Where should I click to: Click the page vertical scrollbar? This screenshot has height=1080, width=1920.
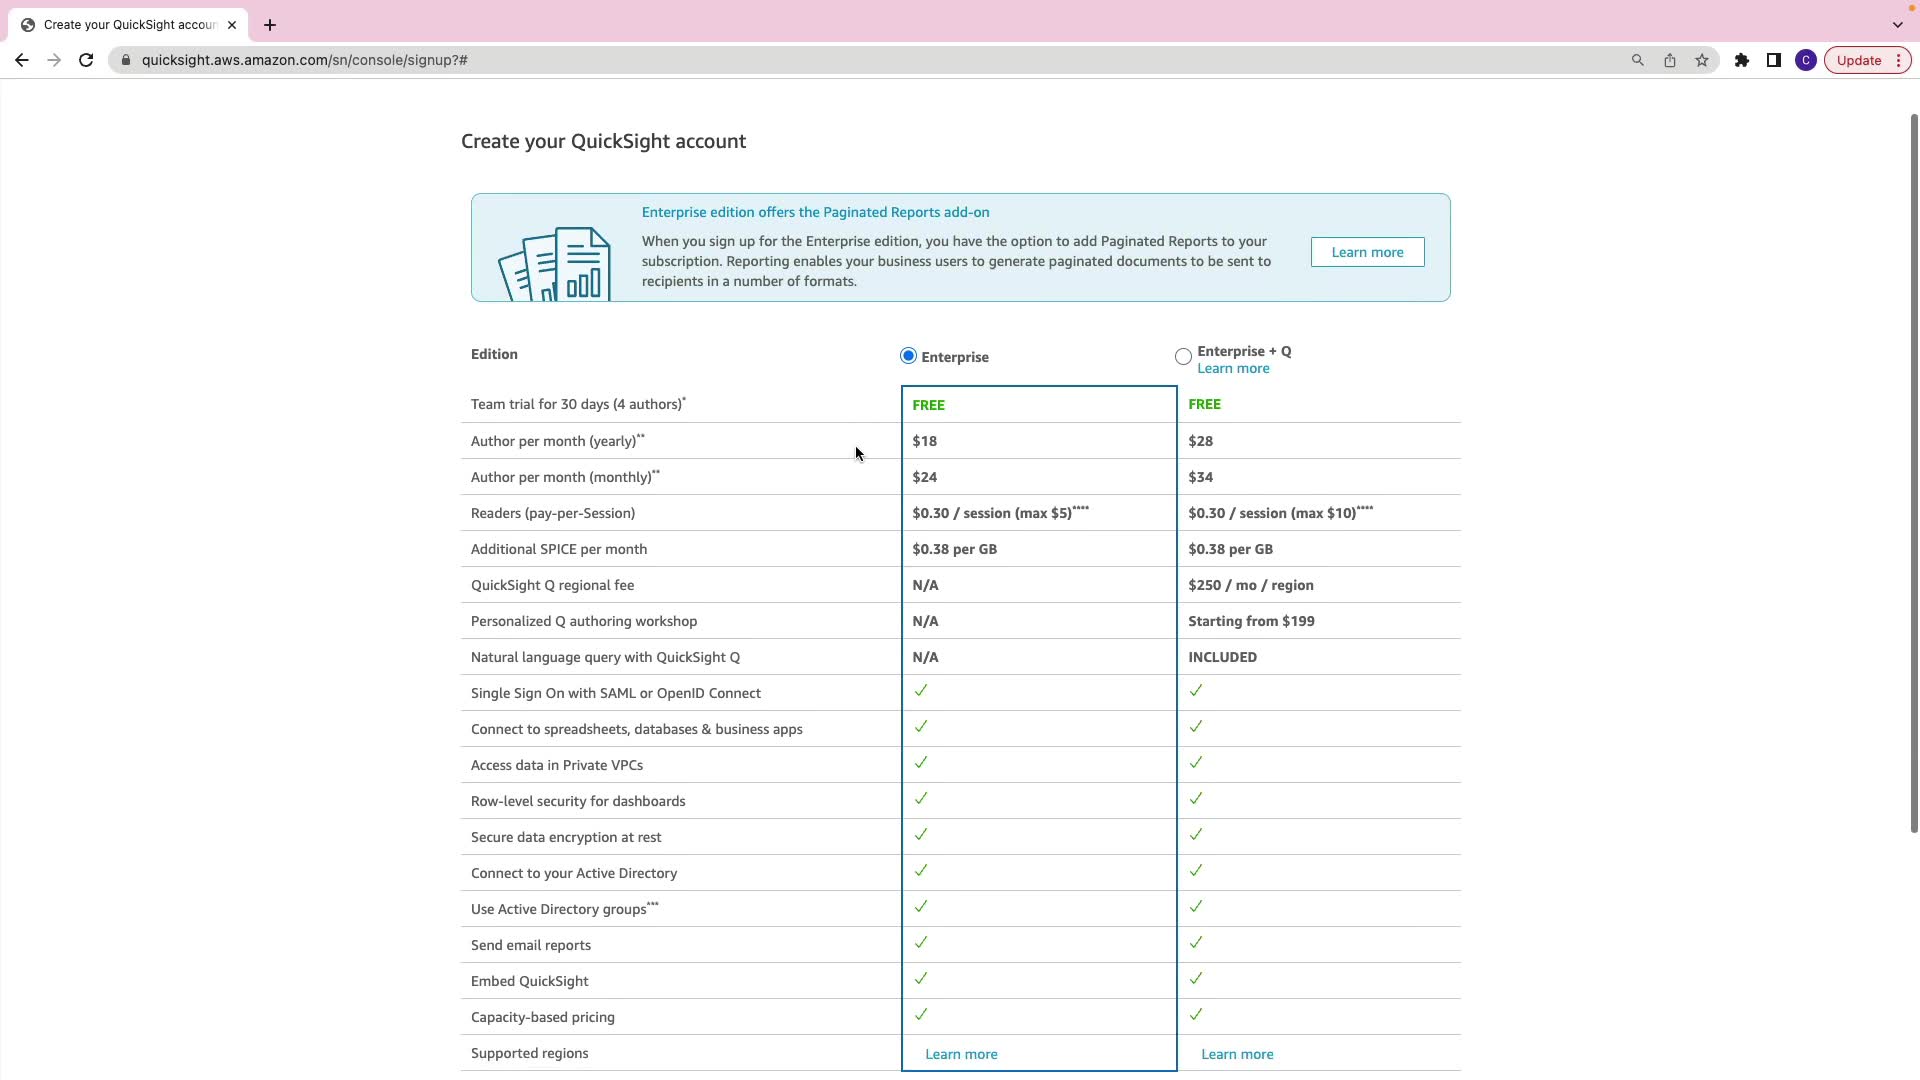click(1913, 470)
